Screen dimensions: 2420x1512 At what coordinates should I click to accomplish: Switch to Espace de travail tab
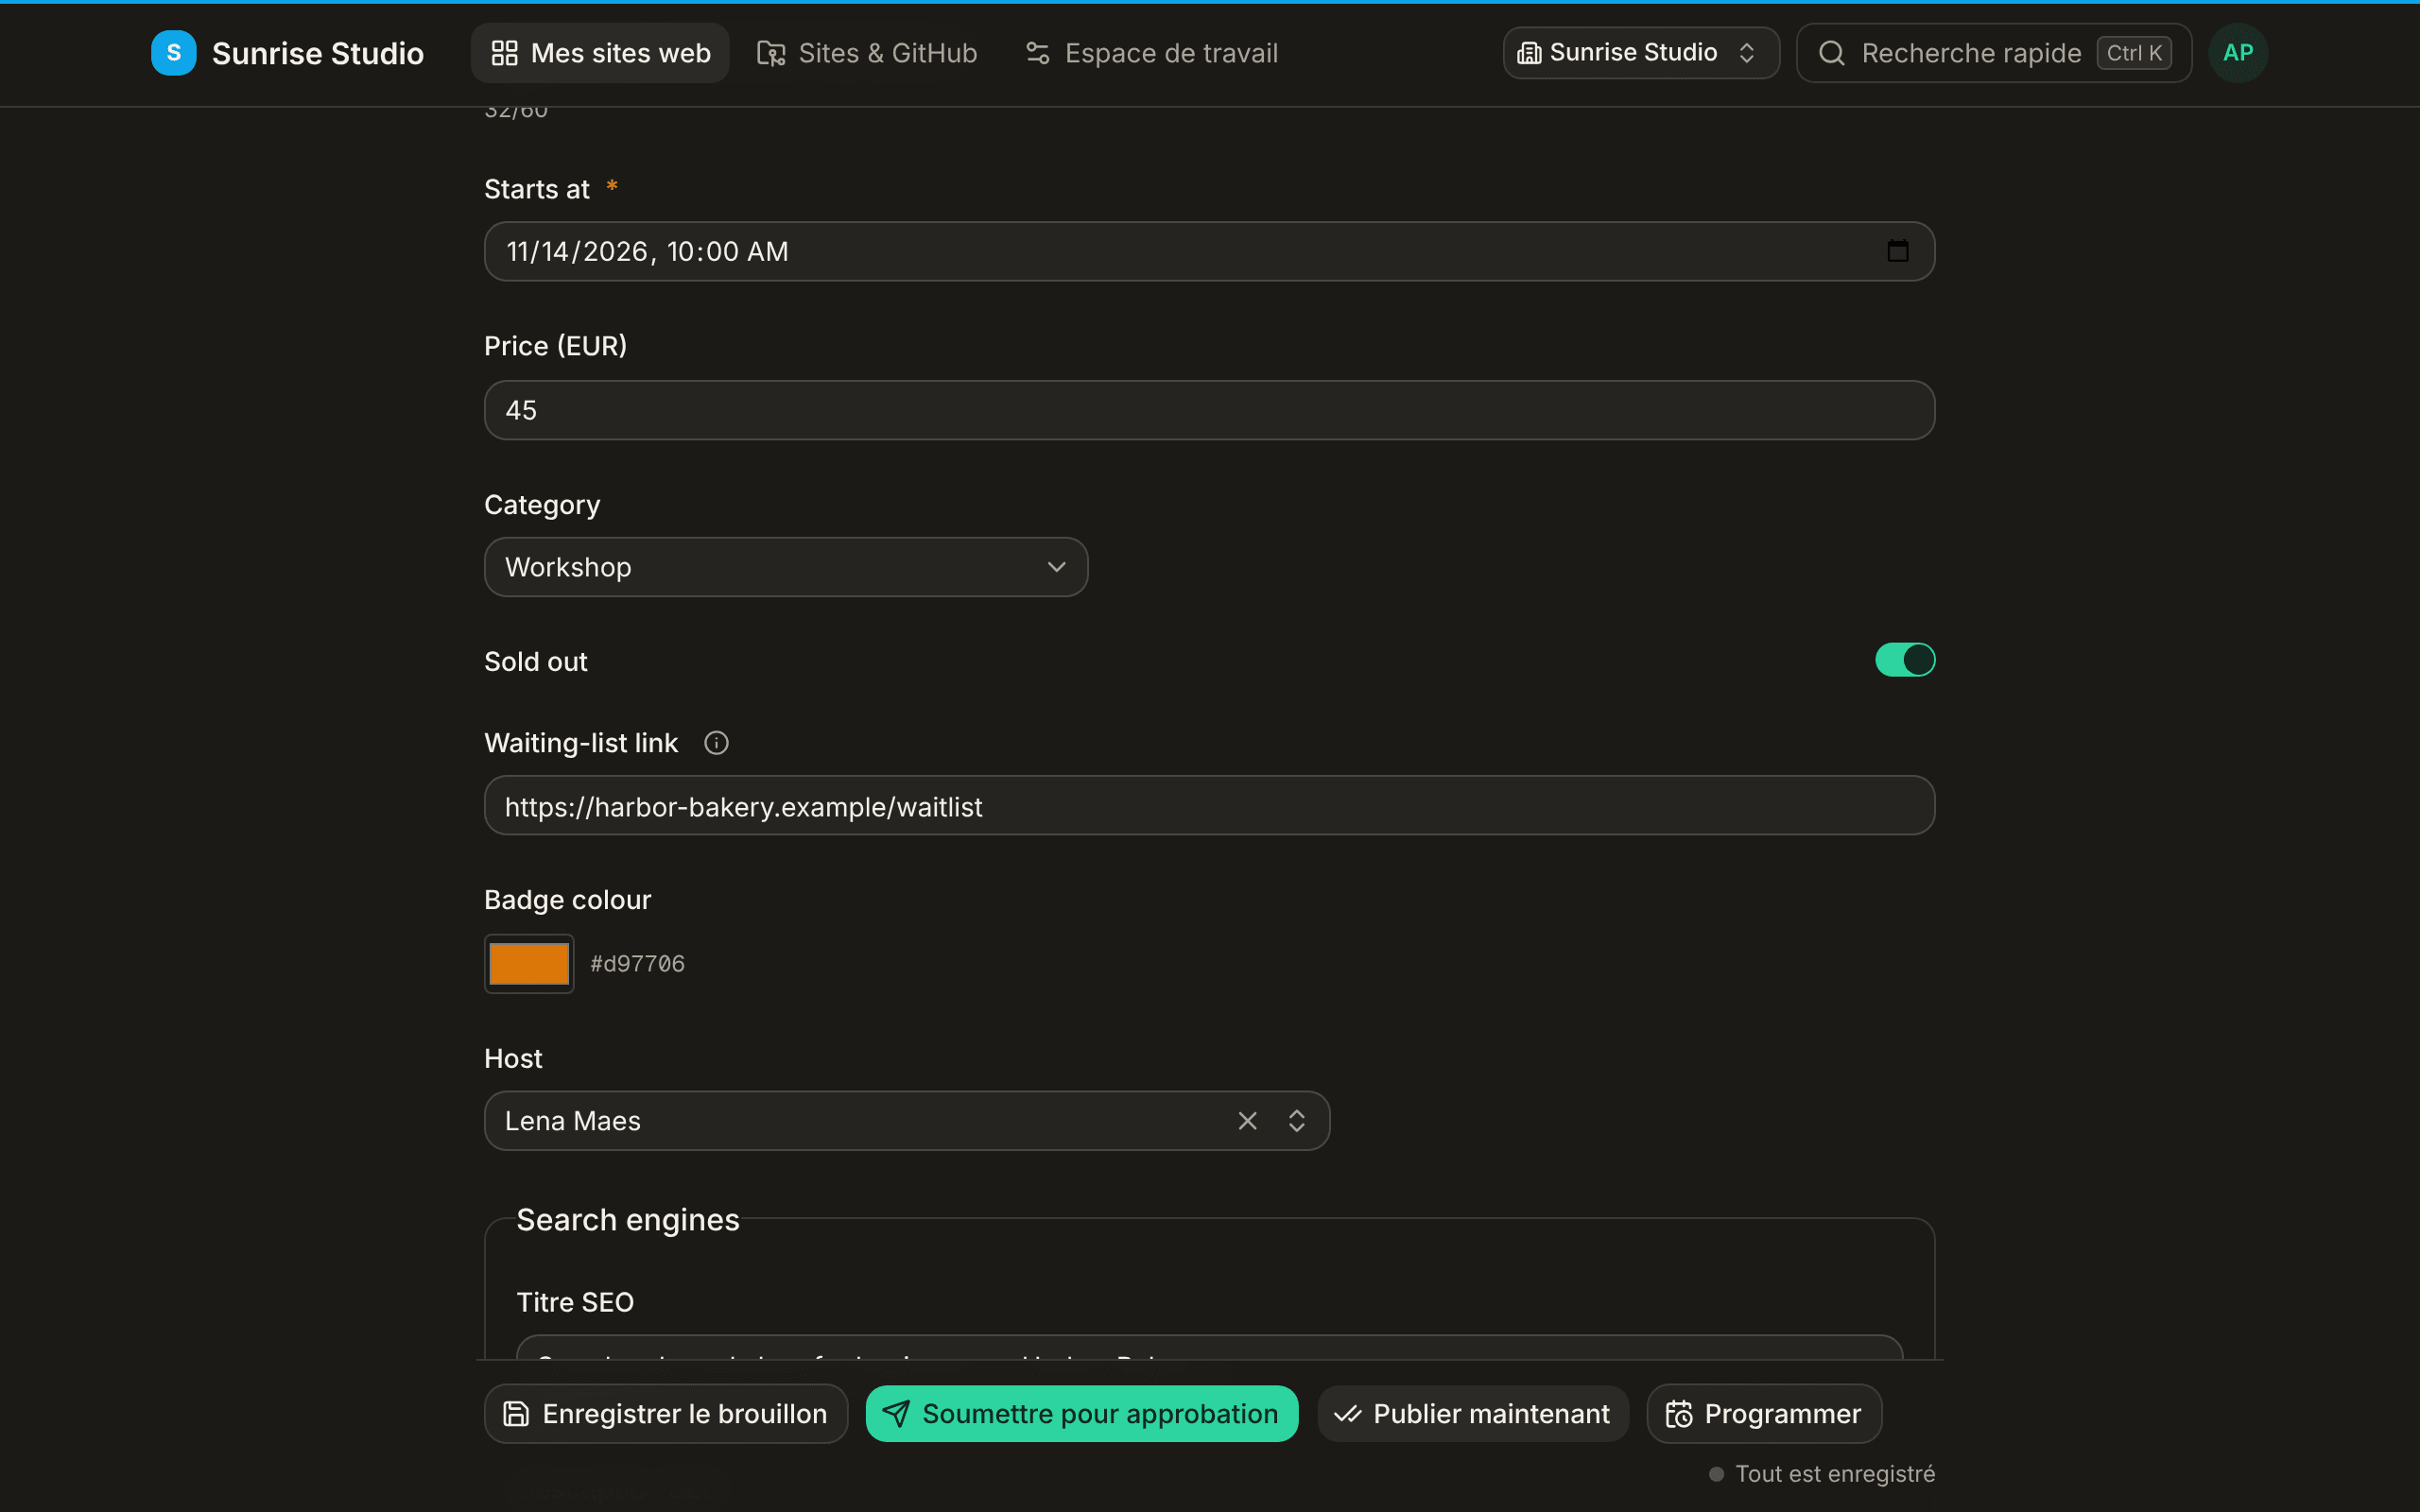(x=1151, y=53)
